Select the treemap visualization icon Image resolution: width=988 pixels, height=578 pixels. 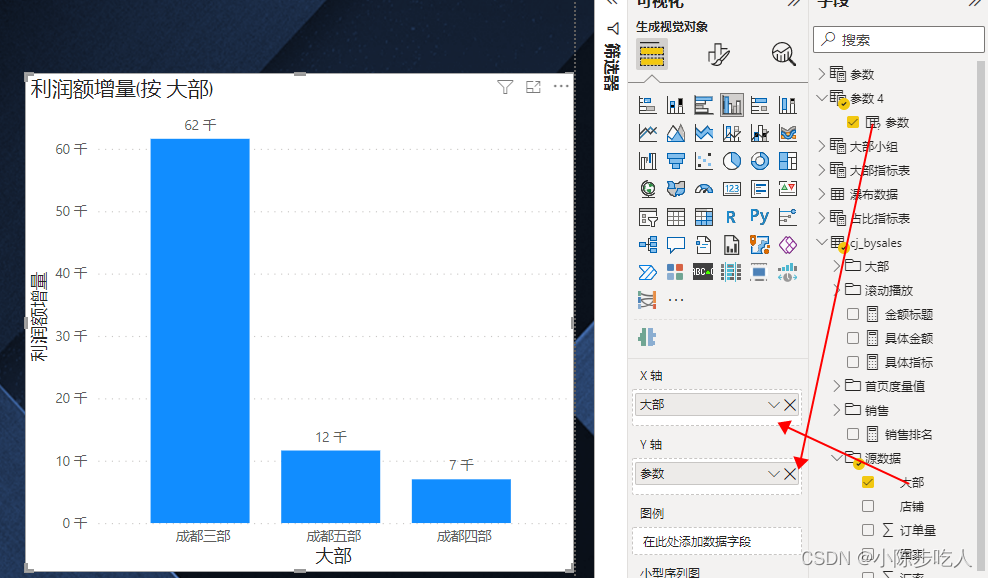789,161
